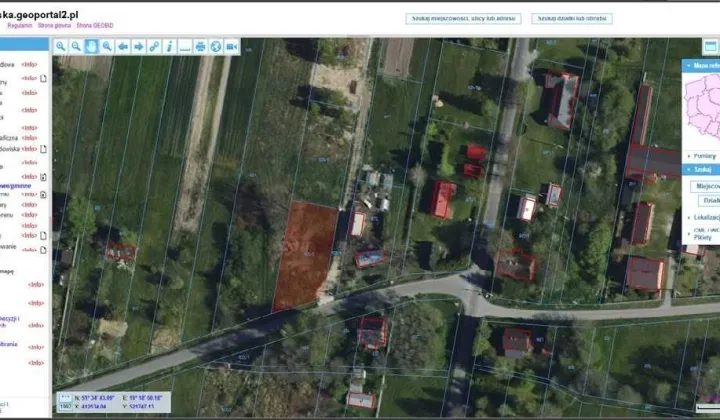Select the zoom in magnifier tool

(61, 46)
